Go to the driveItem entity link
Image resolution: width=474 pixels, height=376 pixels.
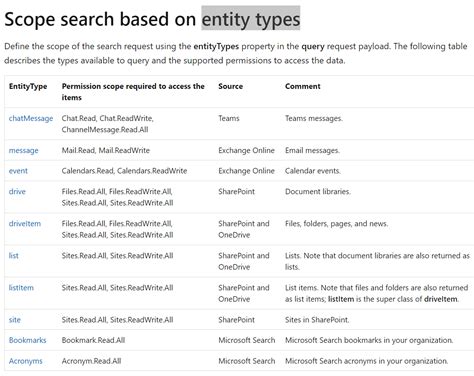(25, 223)
